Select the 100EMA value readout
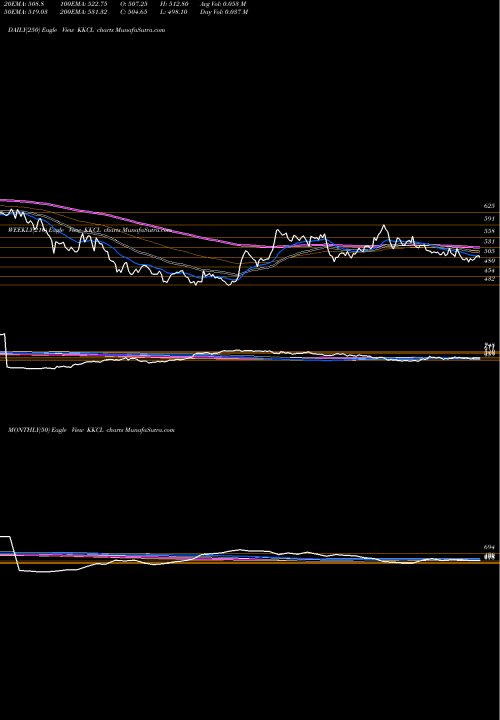This screenshot has width=500, height=720. [84, 4]
